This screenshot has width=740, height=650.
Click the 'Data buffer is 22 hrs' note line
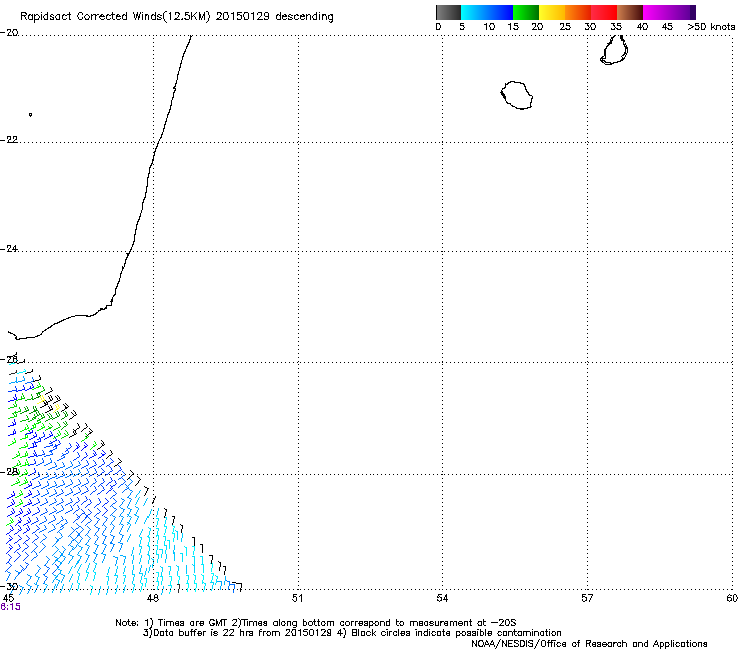click(x=352, y=633)
